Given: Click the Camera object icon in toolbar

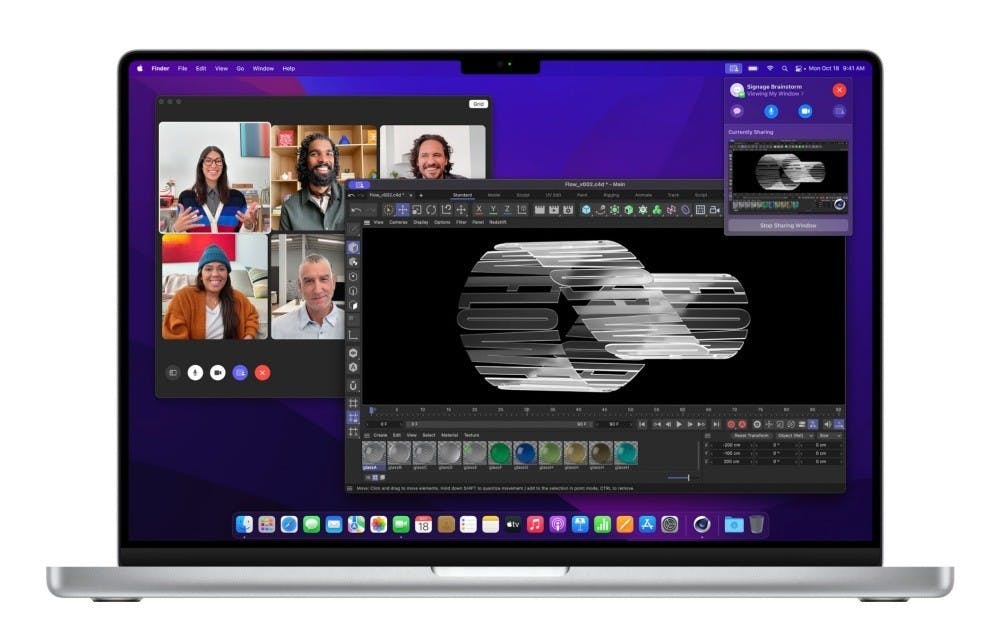Looking at the screenshot, I should [x=715, y=210].
